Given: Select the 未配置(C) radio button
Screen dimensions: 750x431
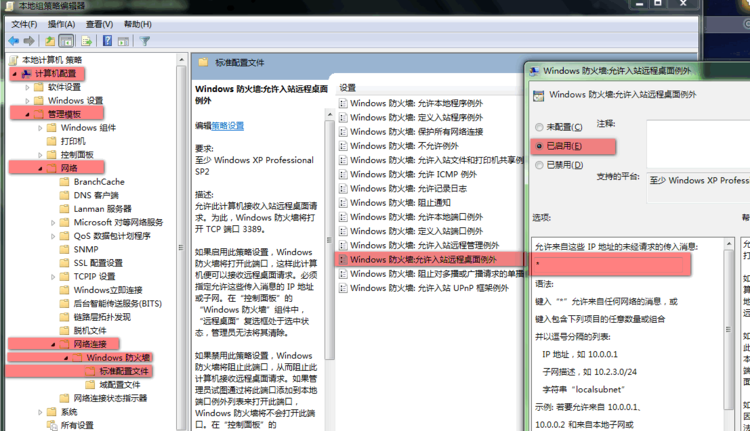Looking at the screenshot, I should [x=541, y=128].
